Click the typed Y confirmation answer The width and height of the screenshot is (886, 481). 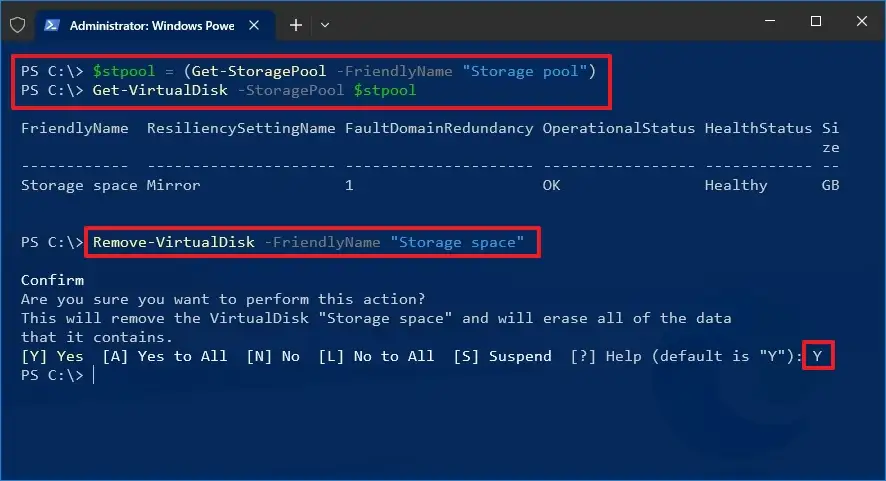click(818, 356)
